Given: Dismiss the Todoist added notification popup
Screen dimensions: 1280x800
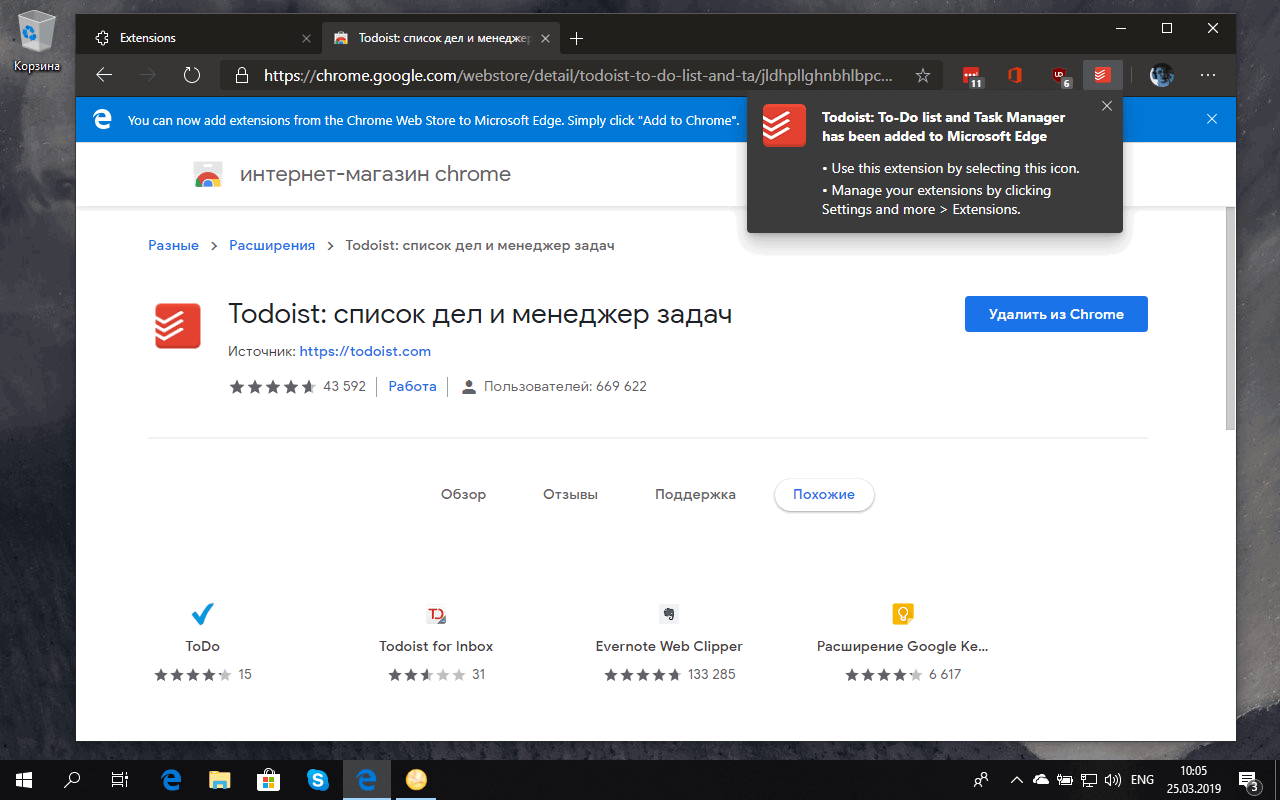Looking at the screenshot, I should tap(1106, 106).
